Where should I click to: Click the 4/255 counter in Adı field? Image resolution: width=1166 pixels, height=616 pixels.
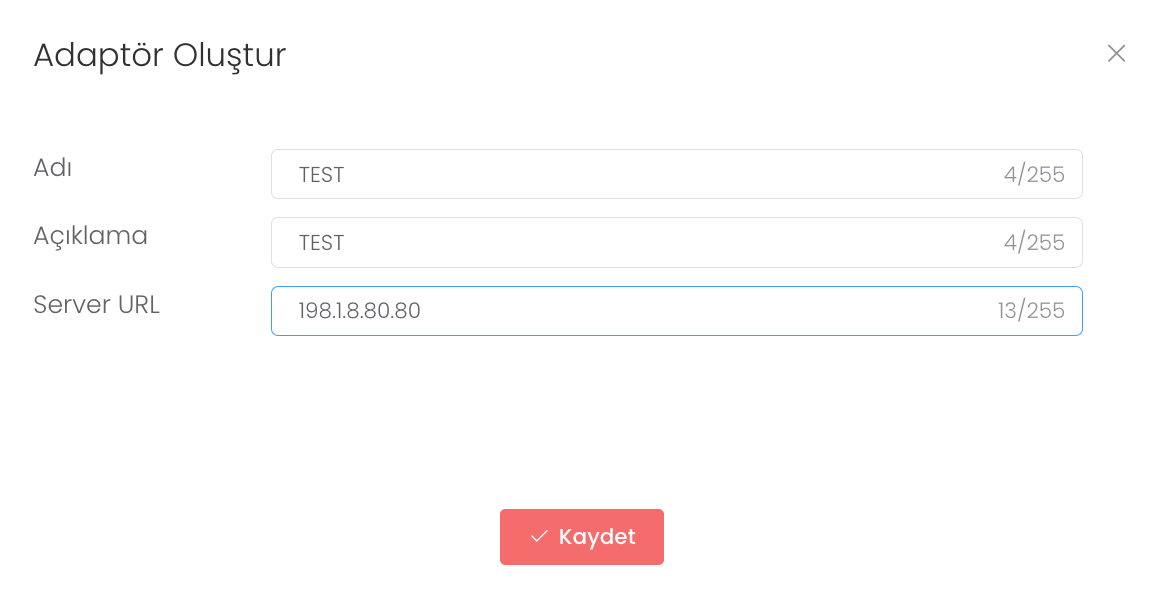pos(1034,175)
